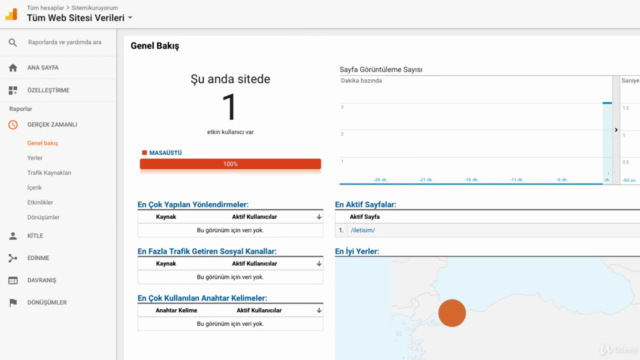This screenshot has width=640, height=360.
Task: Select Yerler submenu item
Action: point(35,158)
